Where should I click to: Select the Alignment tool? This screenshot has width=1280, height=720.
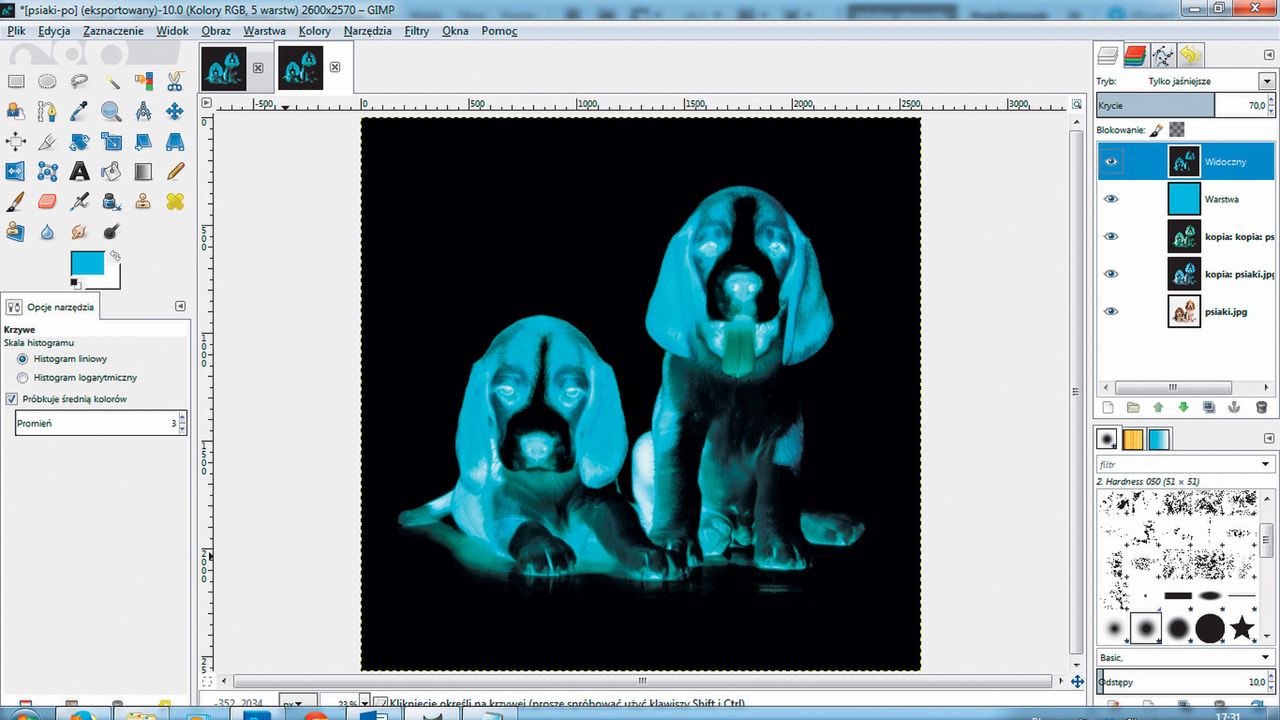pyautogui.click(x=16, y=141)
